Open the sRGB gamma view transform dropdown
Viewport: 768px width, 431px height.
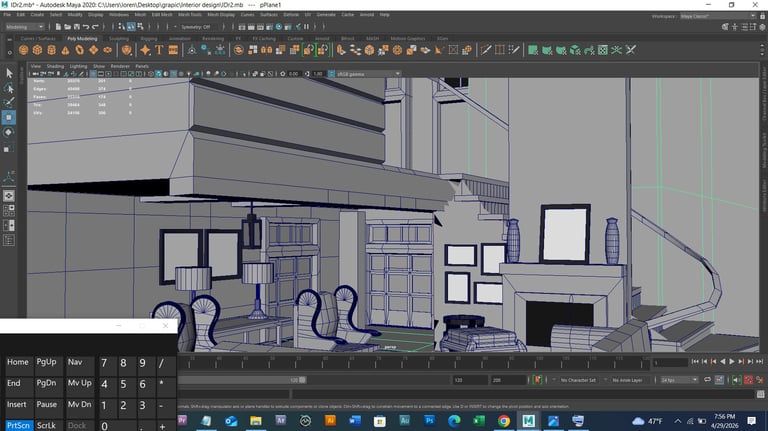368,74
